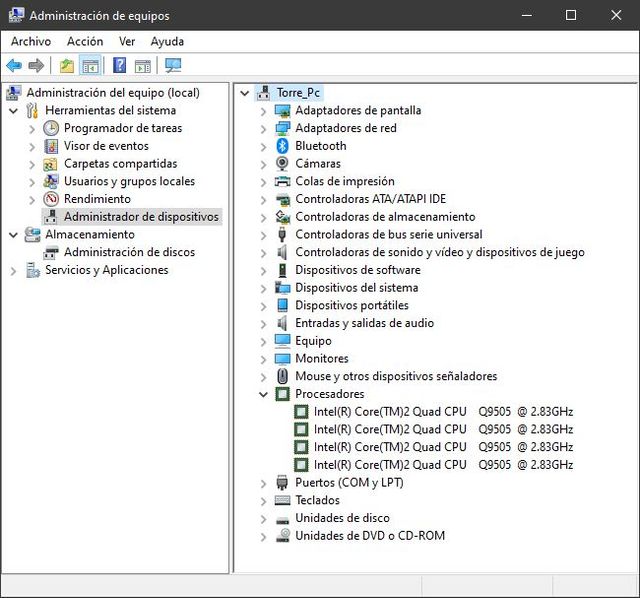The height and width of the screenshot is (598, 640).
Task: Click the Up one level folder icon
Action: click(x=67, y=65)
